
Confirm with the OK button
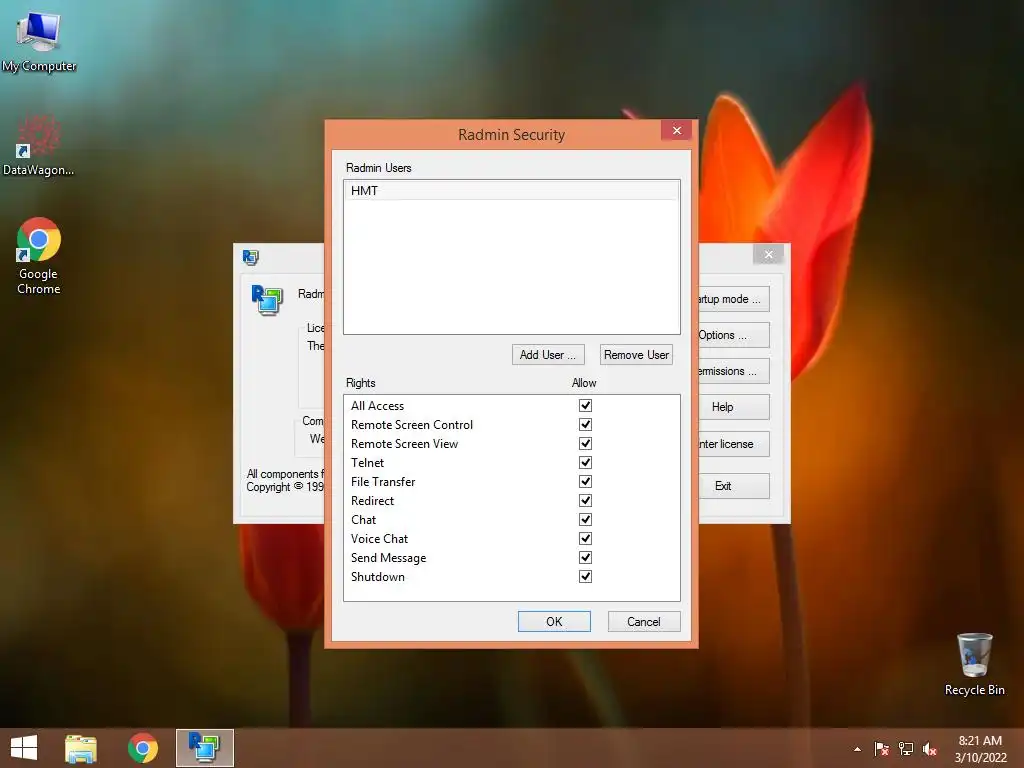point(554,622)
